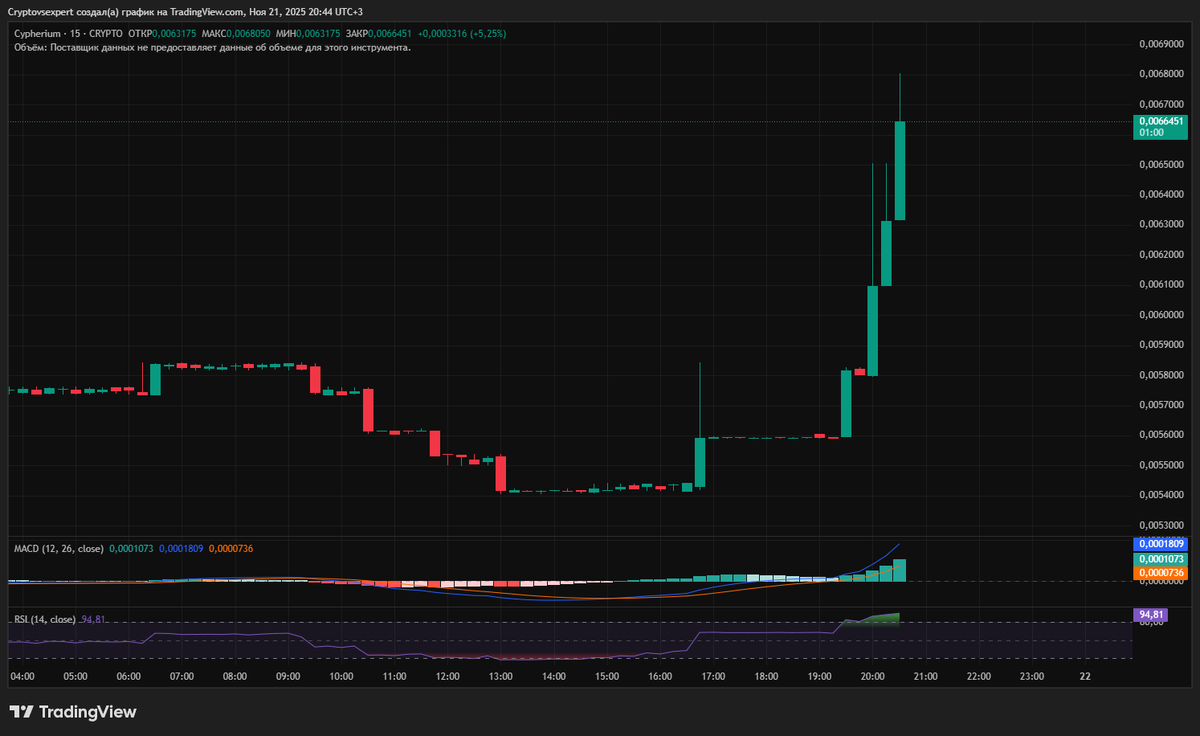
Task: Click the orange 0,0000736 tag on MACD axis
Action: 1160,572
